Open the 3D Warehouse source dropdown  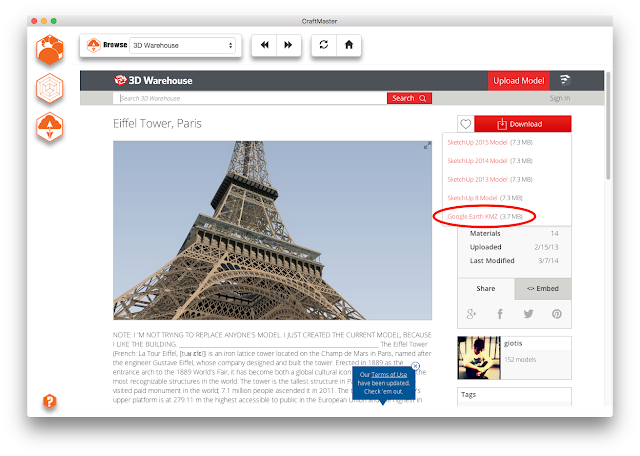pyautogui.click(x=183, y=45)
